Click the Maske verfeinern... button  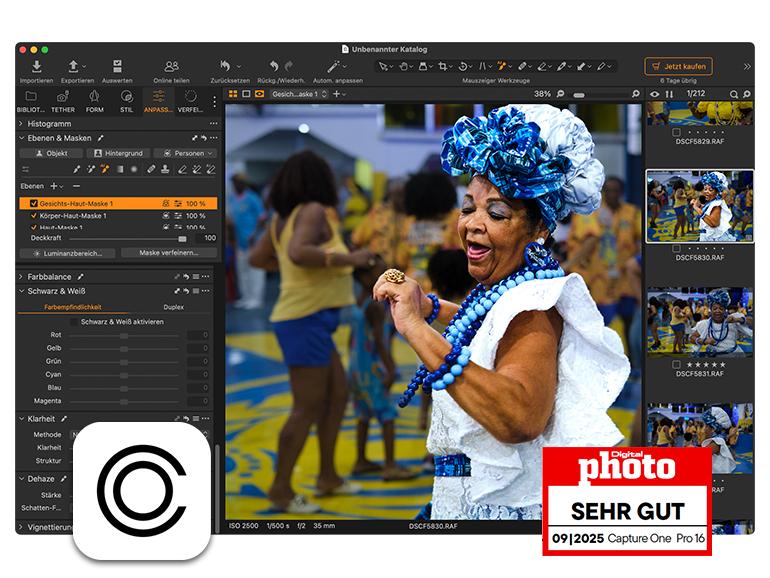coord(169,253)
